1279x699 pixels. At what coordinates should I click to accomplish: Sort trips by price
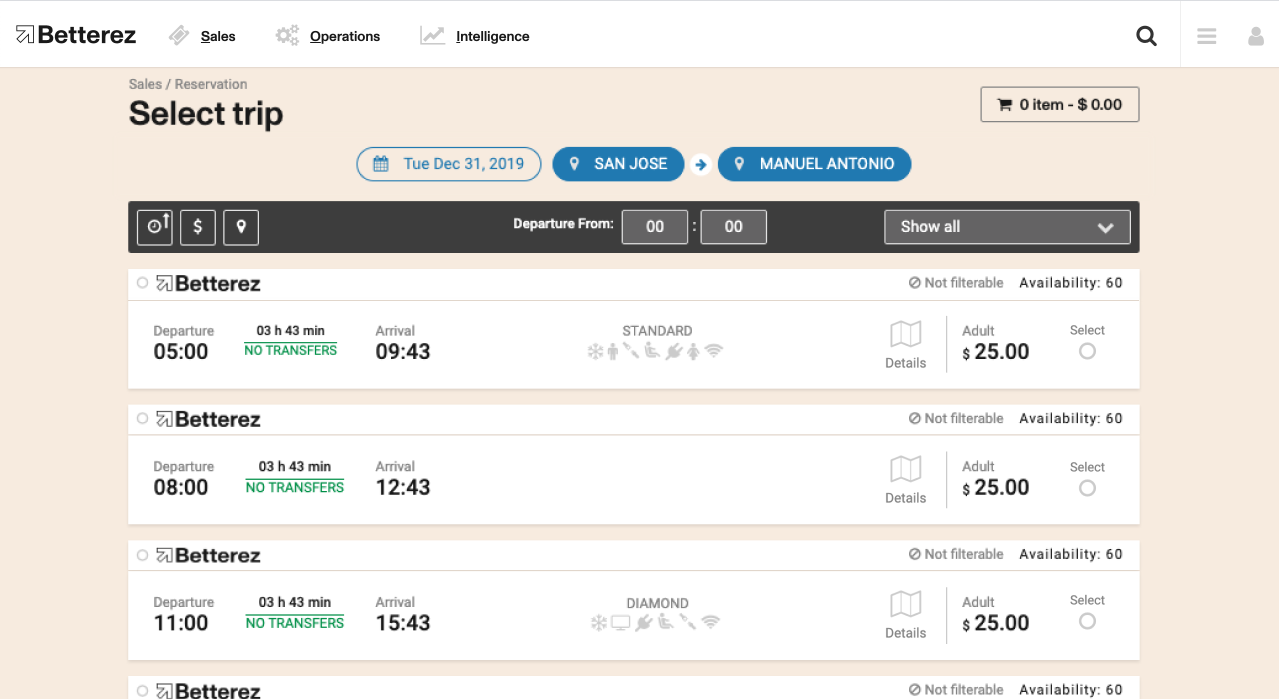coord(197,227)
